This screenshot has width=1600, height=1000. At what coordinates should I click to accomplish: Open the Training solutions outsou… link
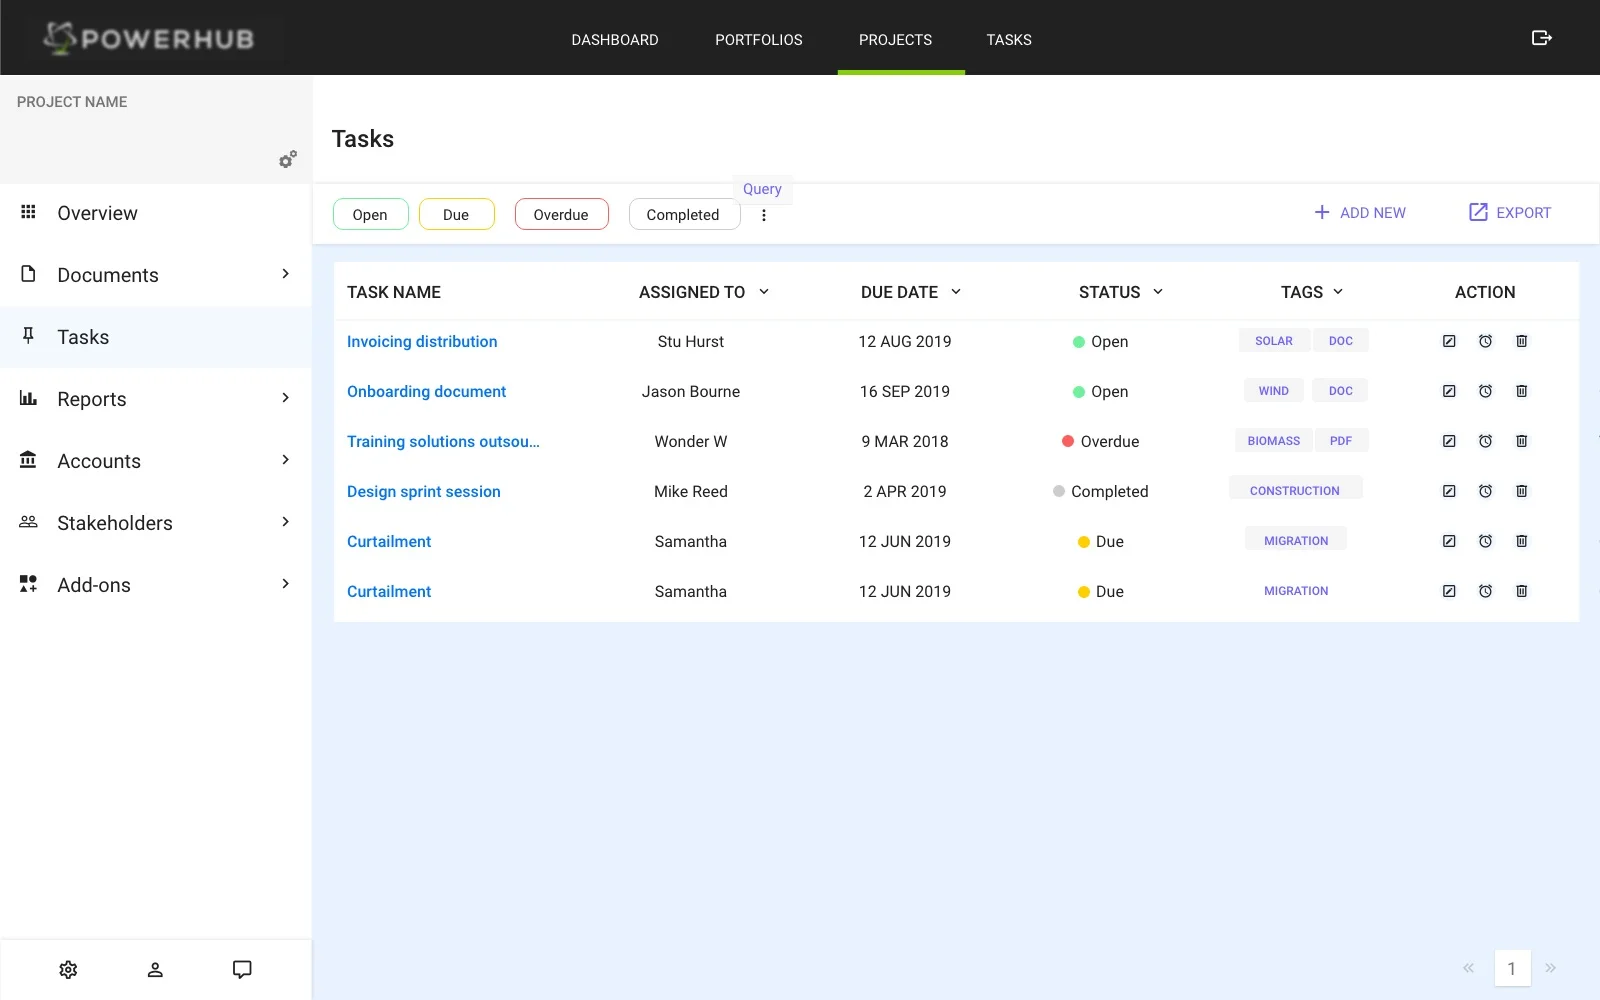tap(443, 442)
